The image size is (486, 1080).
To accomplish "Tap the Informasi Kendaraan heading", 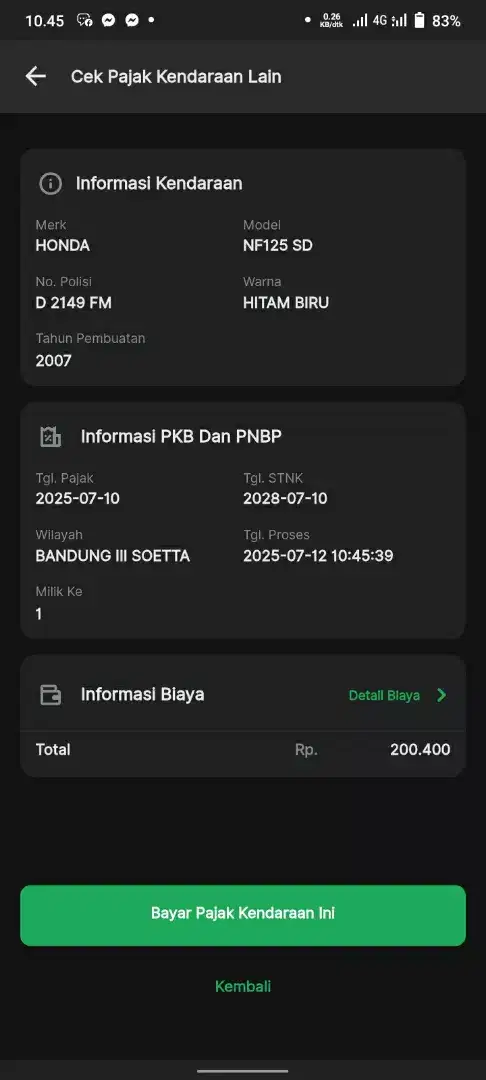I will (x=159, y=184).
